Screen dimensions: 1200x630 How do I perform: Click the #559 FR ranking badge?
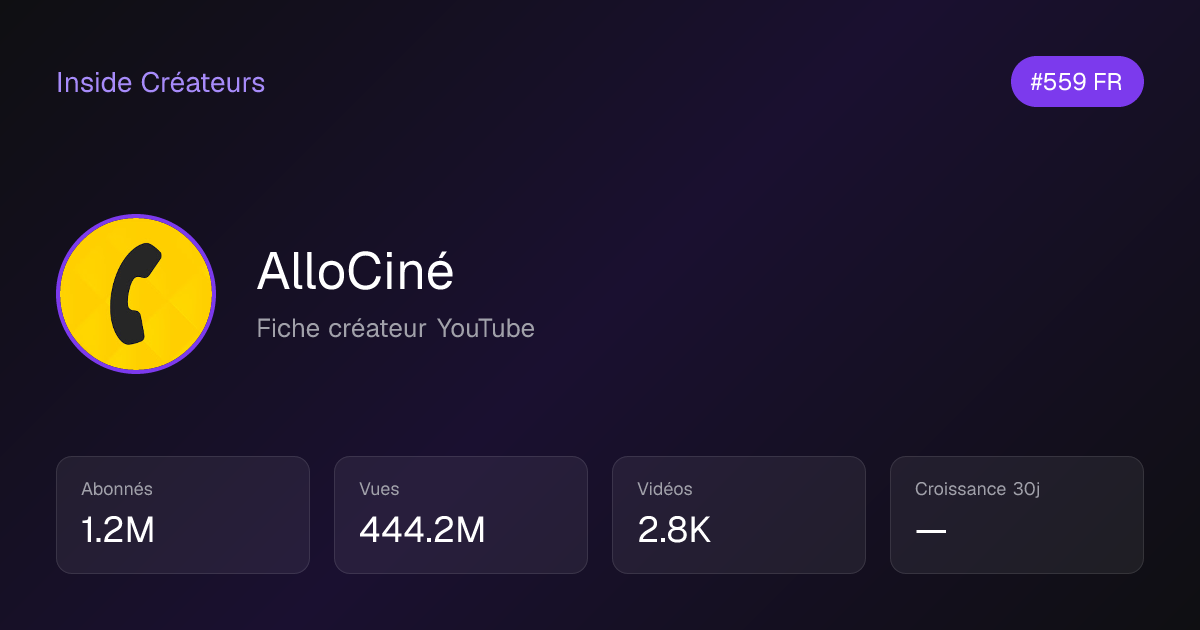pos(1077,82)
